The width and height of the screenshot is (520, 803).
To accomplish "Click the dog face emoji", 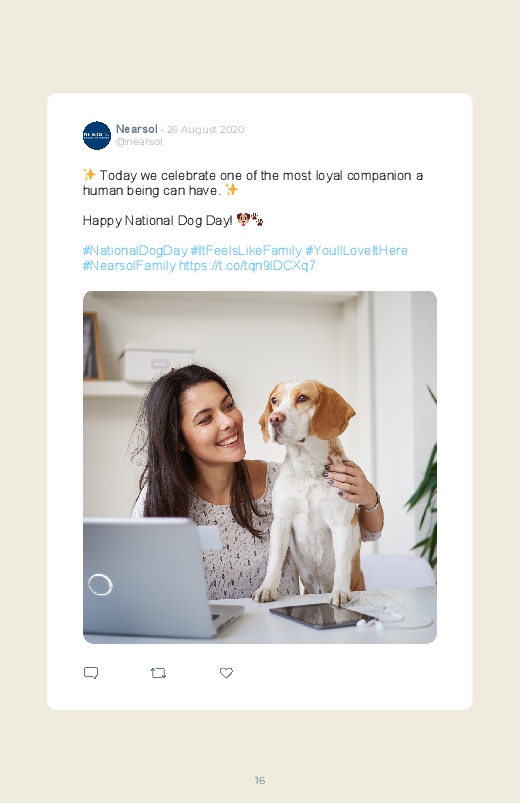I will point(243,220).
